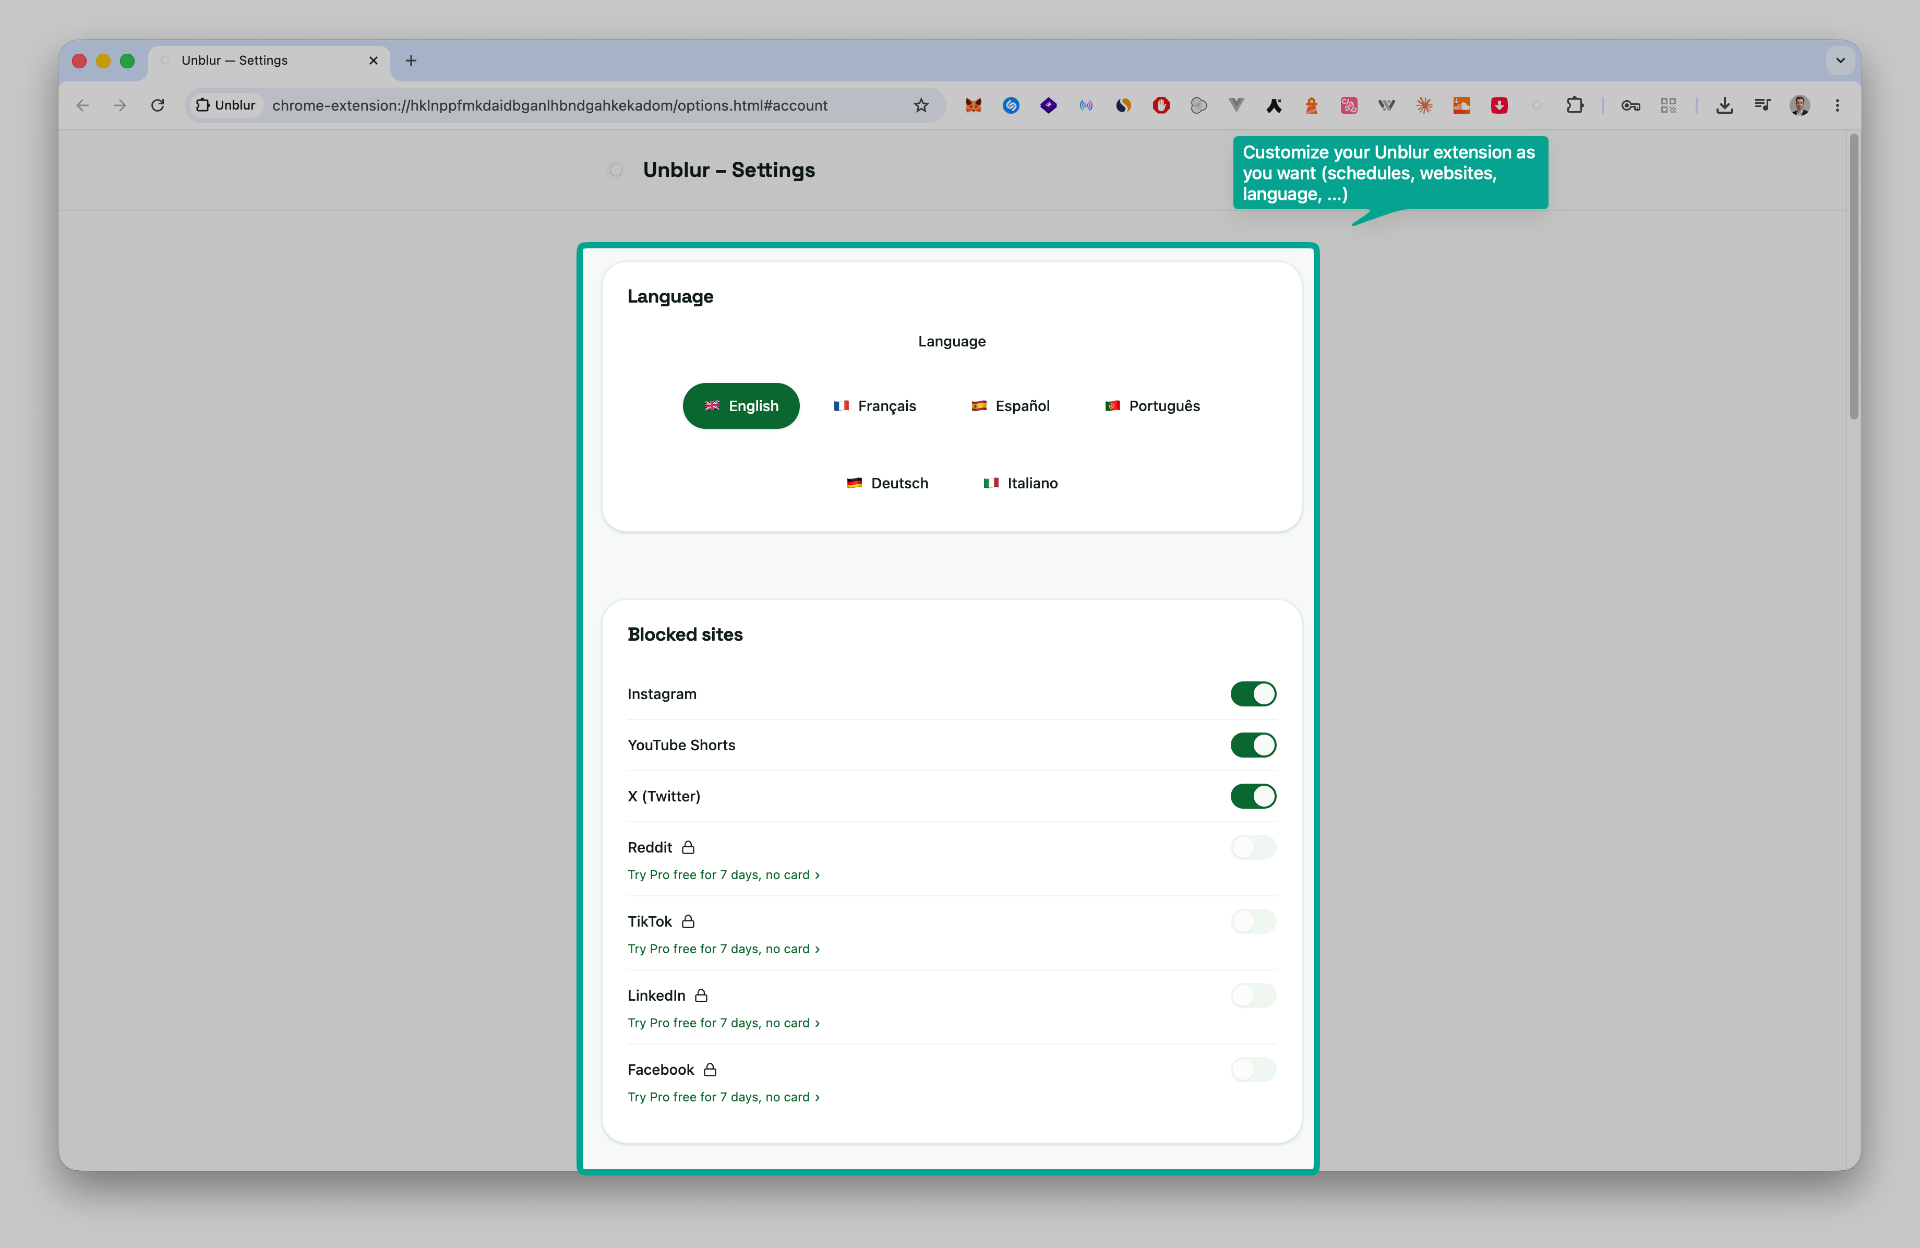The width and height of the screenshot is (1920, 1248).
Task: Open the Shazam extension icon
Action: (x=1011, y=105)
